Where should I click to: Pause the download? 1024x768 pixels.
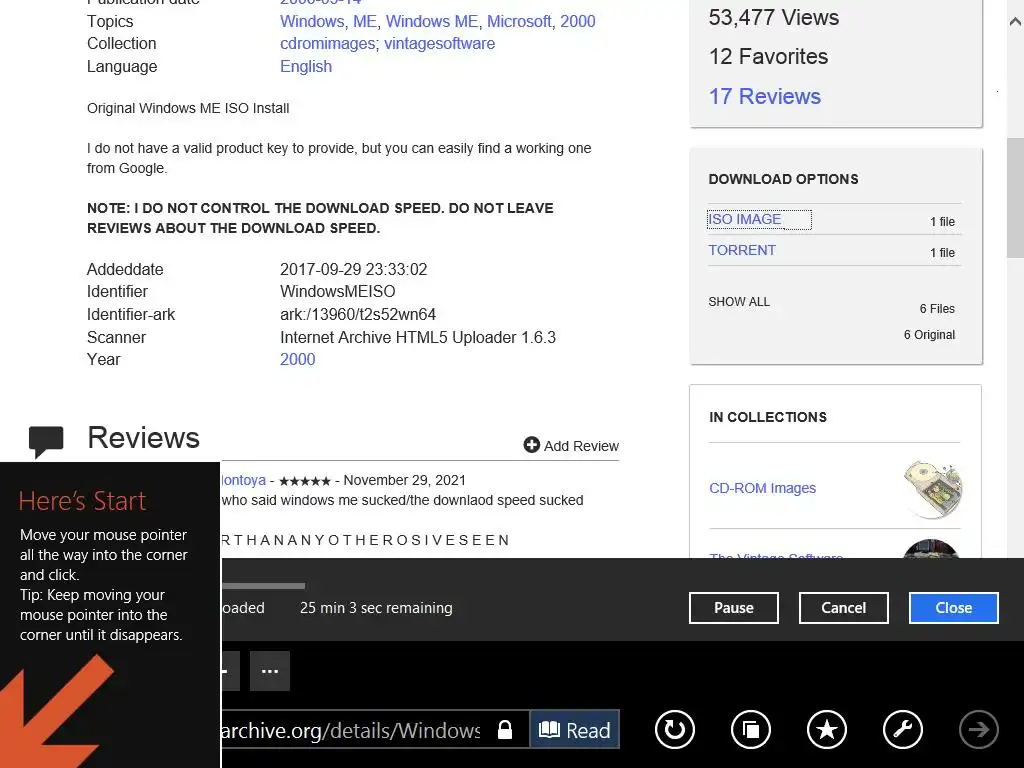(733, 608)
